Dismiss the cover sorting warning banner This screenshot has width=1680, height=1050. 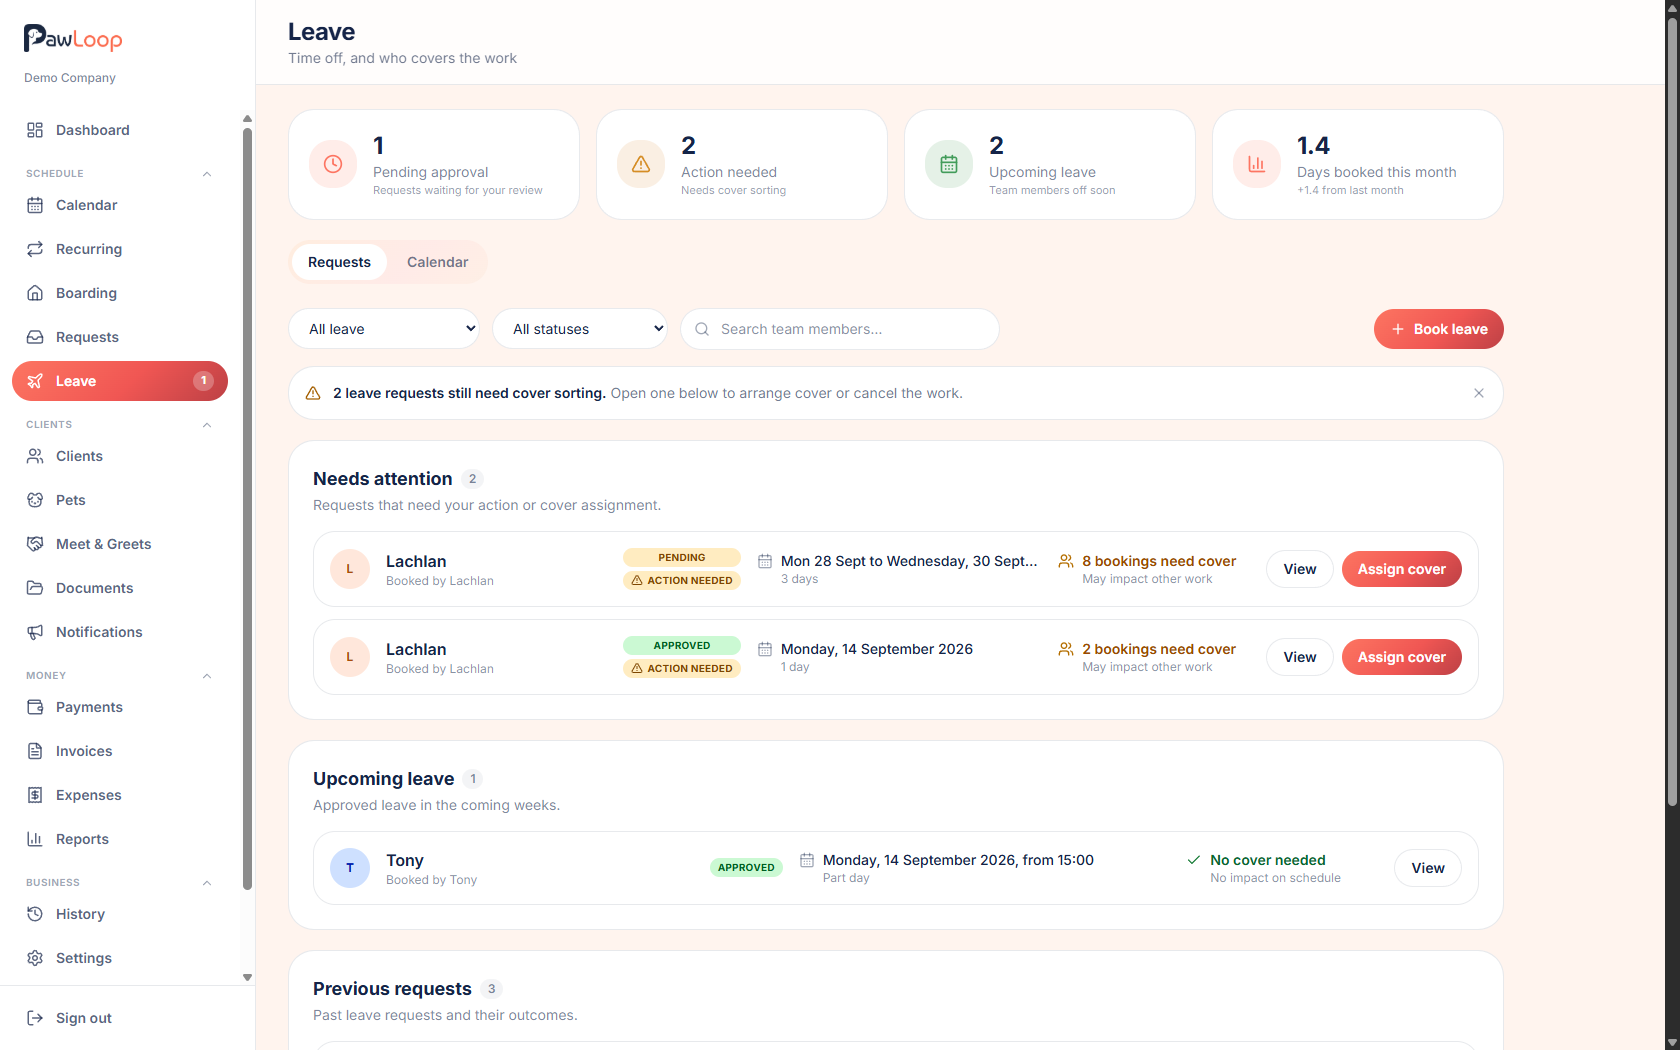point(1479,393)
